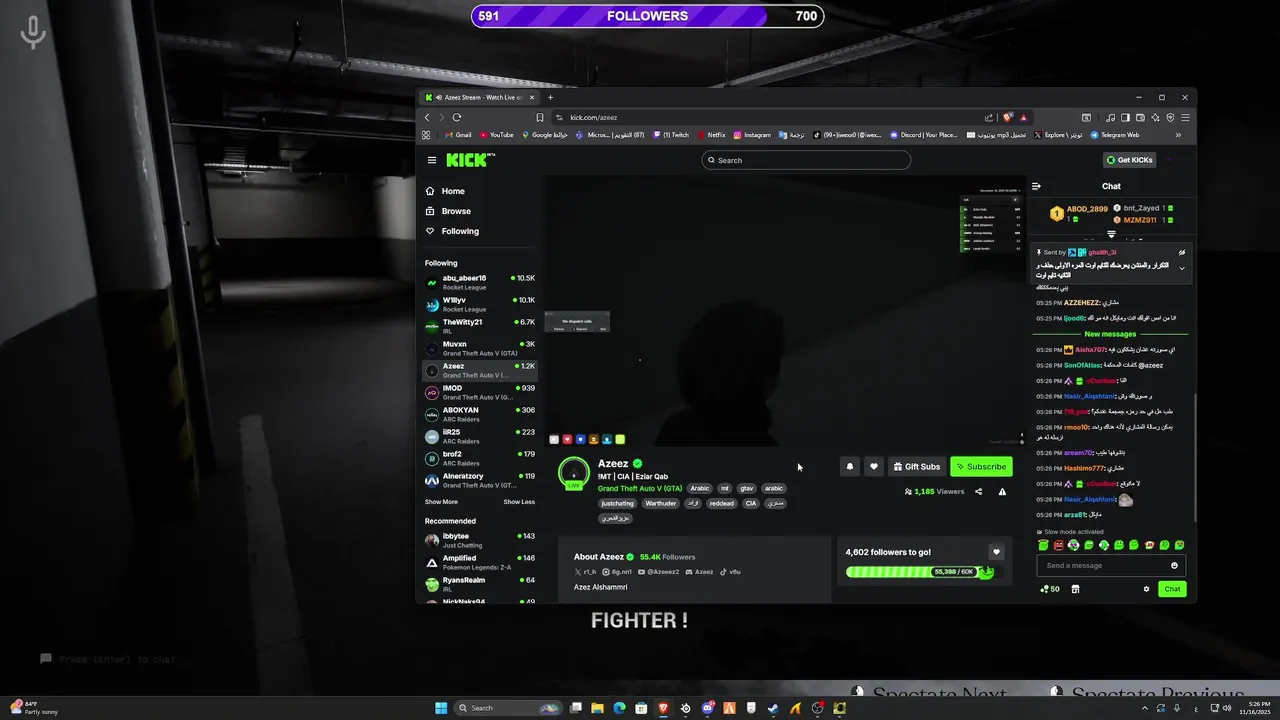Open IMOD channel in Following

pyautogui.click(x=480, y=392)
